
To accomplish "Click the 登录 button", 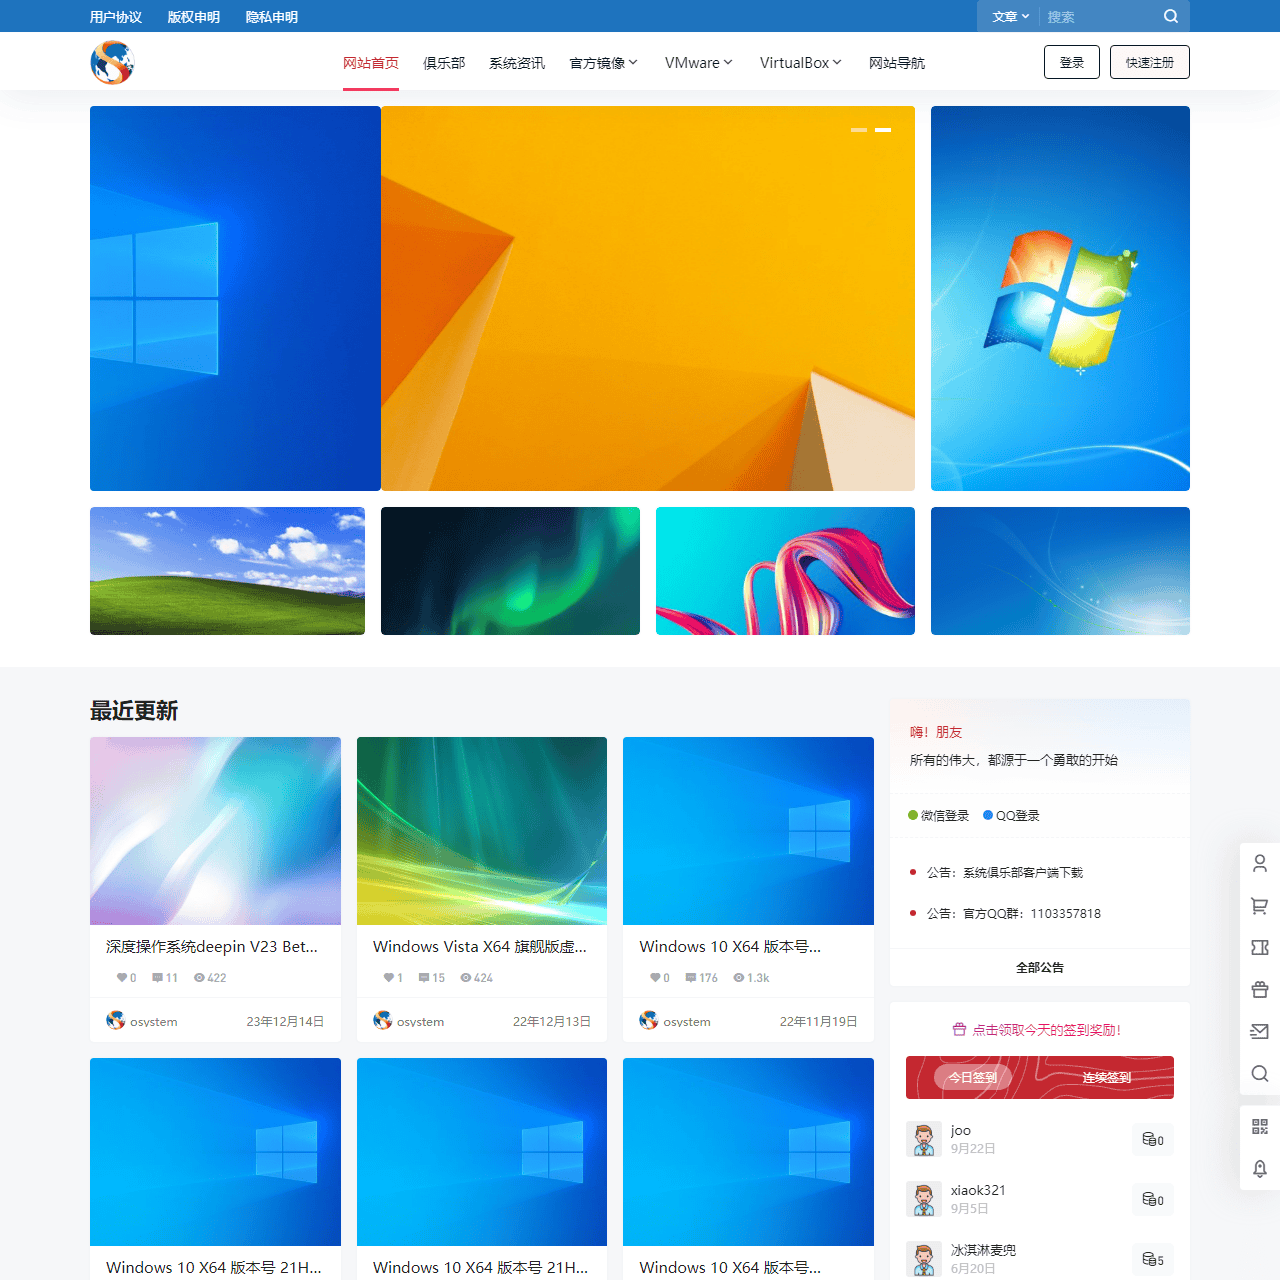I will (x=1072, y=62).
